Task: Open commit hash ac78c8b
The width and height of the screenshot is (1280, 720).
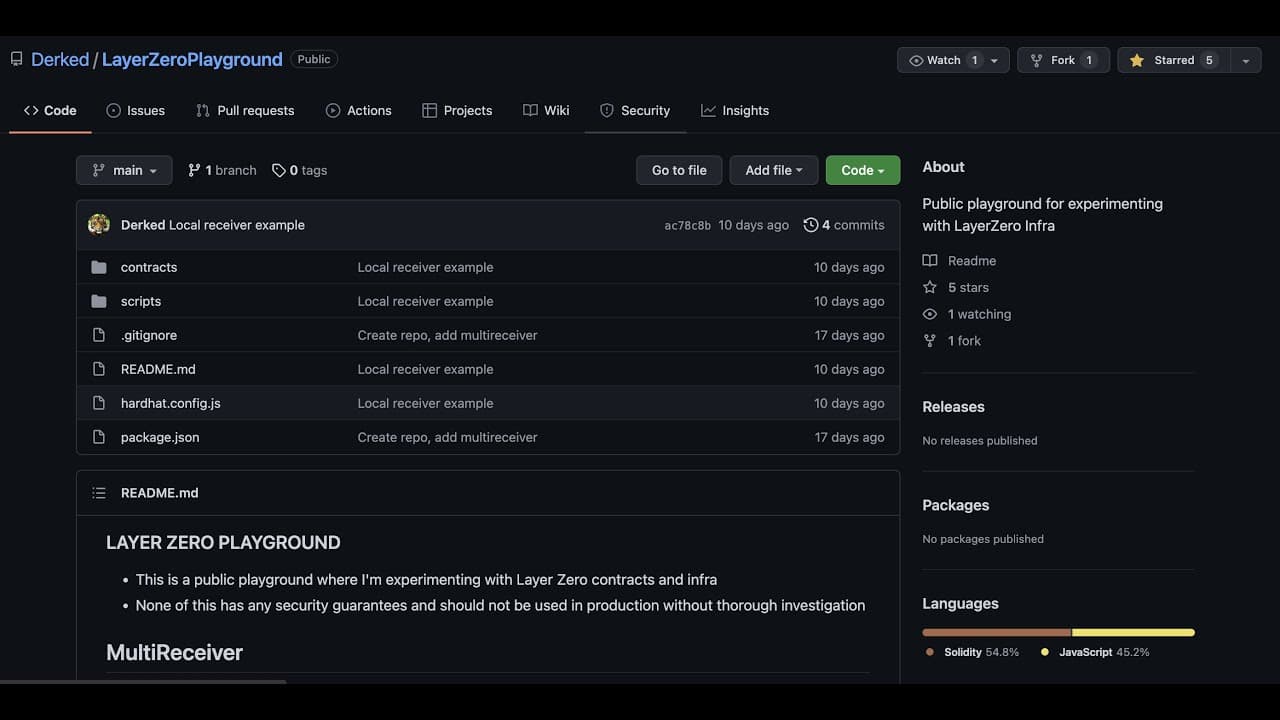Action: [x=687, y=225]
